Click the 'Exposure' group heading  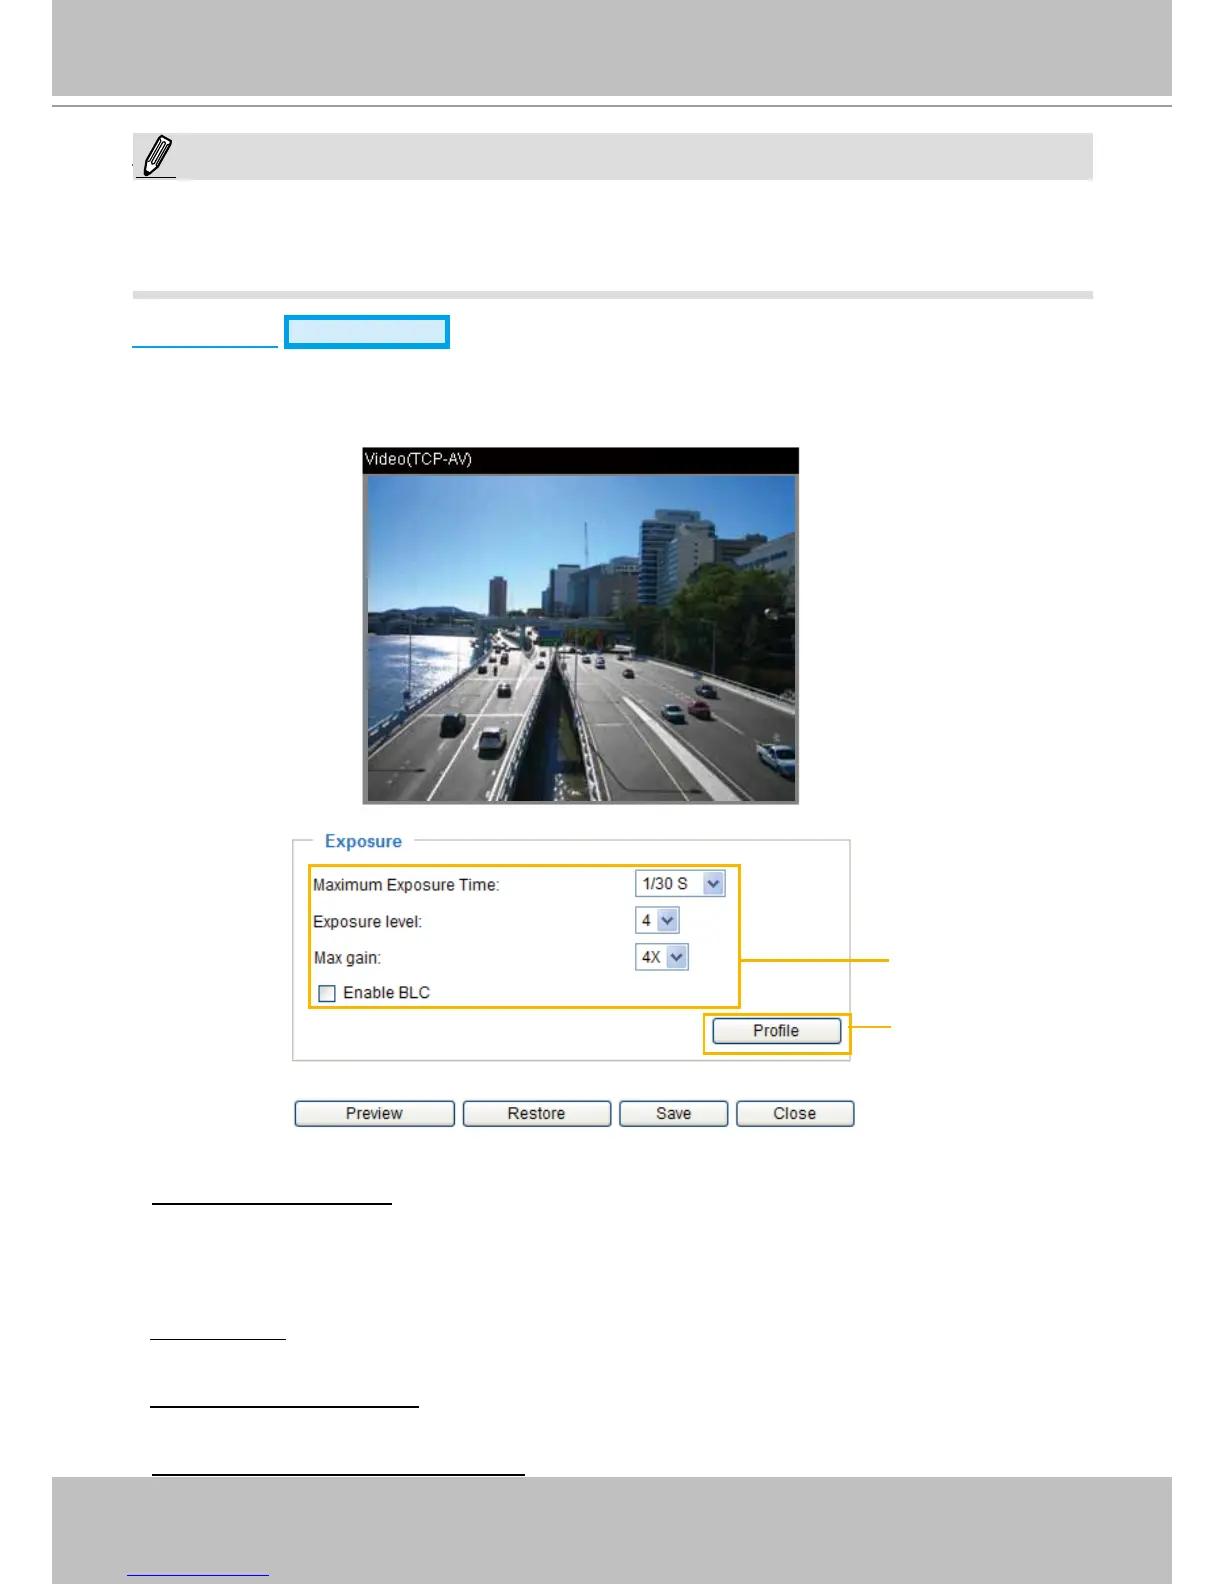(363, 842)
